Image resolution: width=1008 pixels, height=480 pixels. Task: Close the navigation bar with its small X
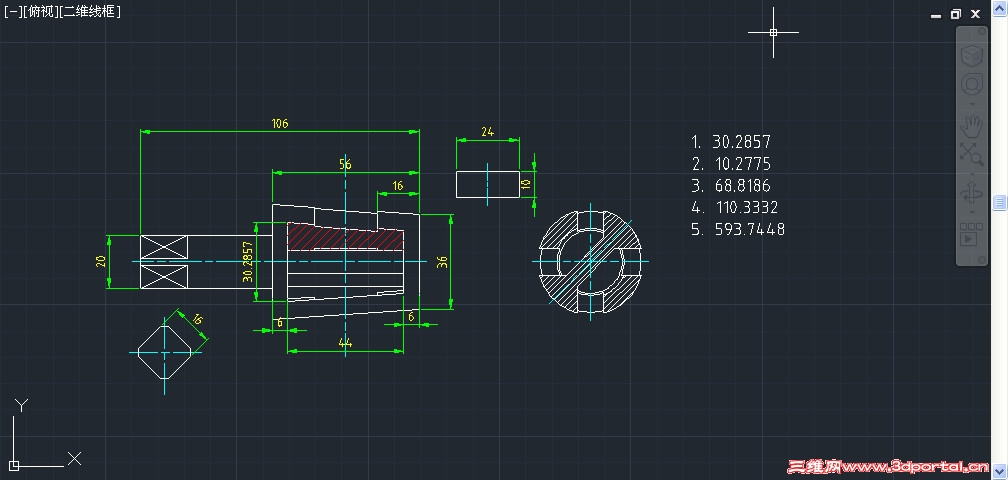point(981,31)
